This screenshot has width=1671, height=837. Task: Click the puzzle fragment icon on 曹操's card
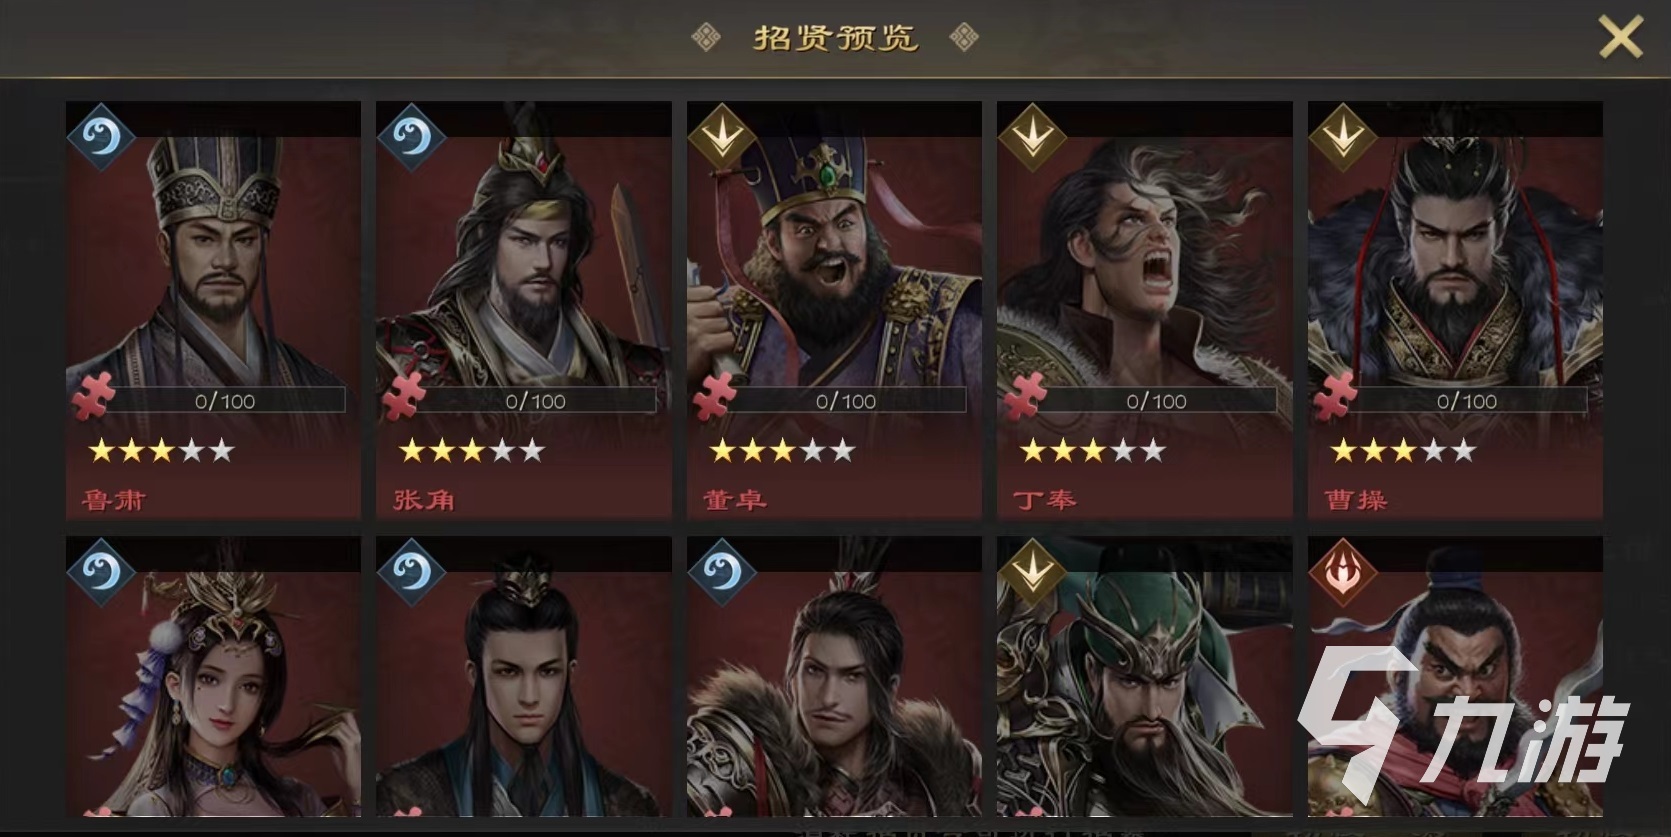1335,396
